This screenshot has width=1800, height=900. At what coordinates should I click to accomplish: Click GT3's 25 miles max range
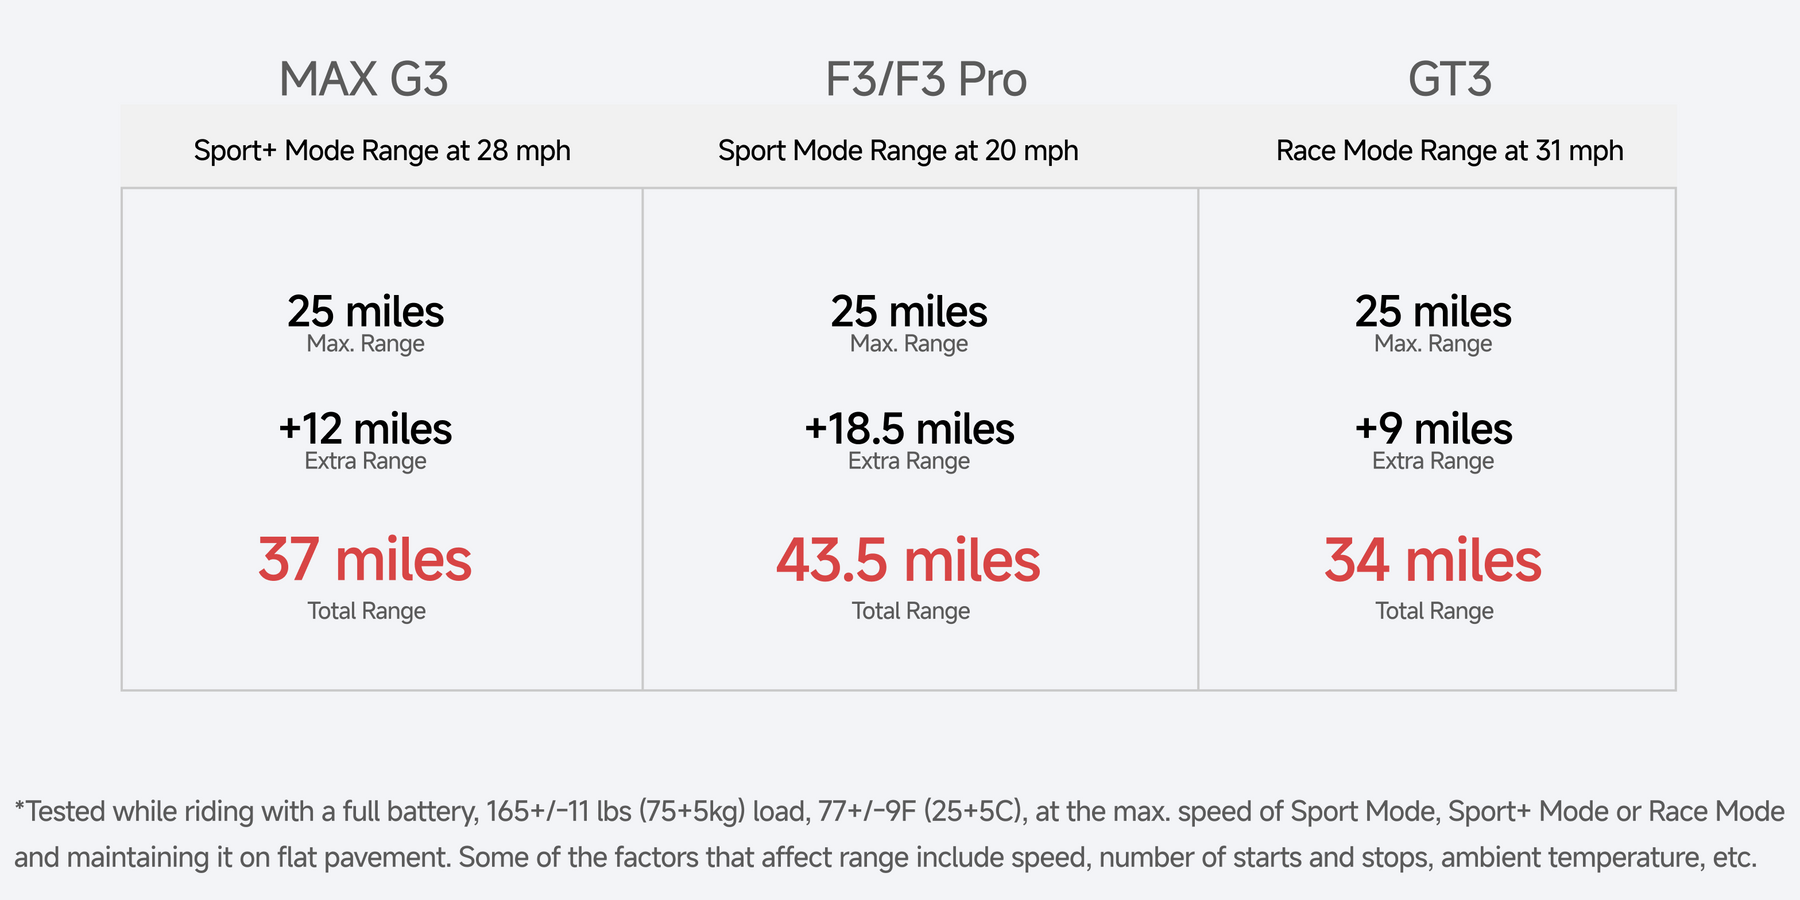pos(1433,312)
